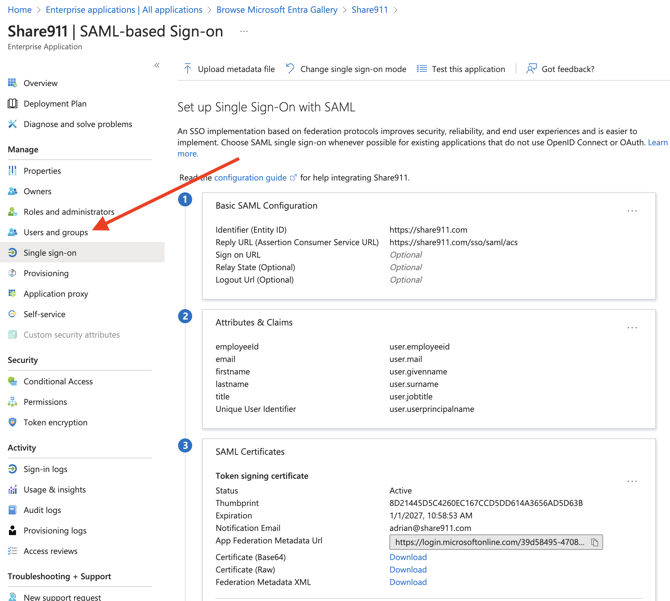Click the user.userprincipalname claim value
Screen dimensions: 670x601
tap(432, 409)
